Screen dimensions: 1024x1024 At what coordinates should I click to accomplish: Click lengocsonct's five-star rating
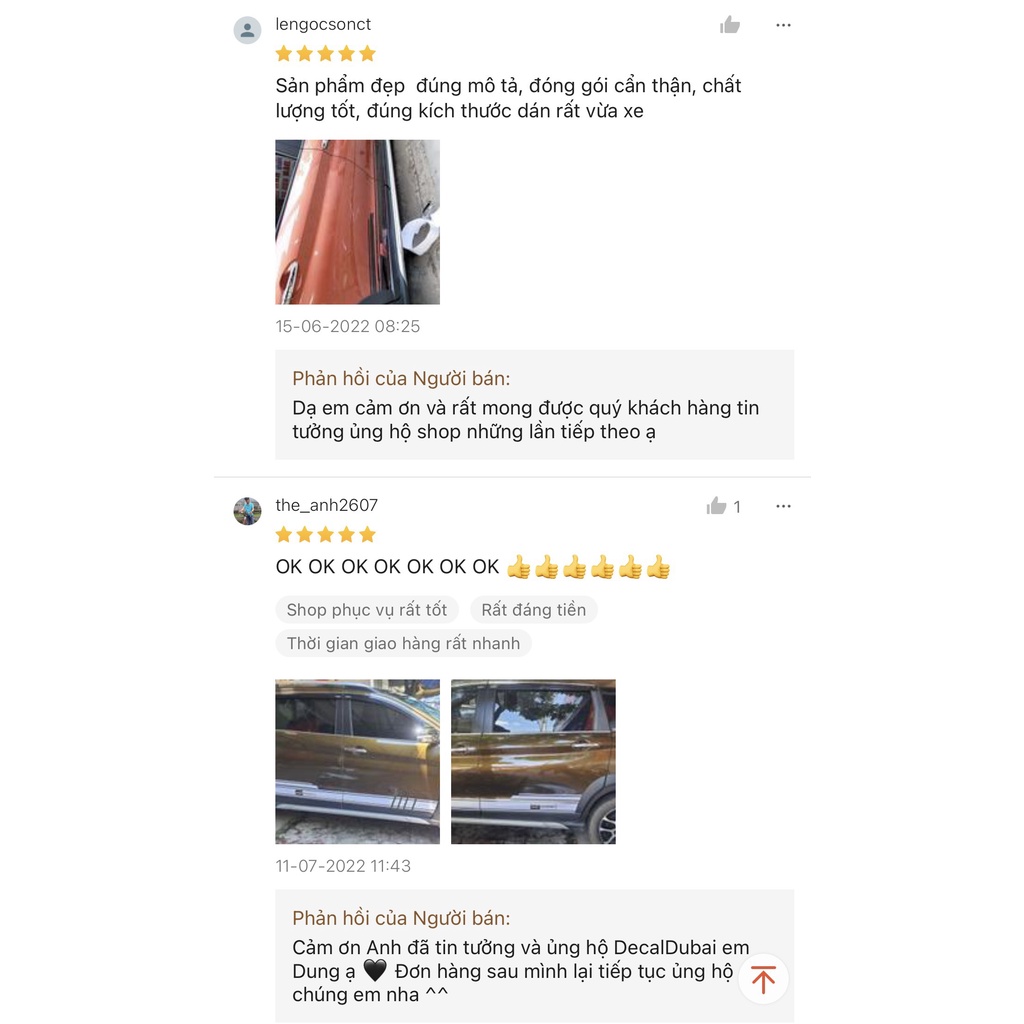[325, 54]
